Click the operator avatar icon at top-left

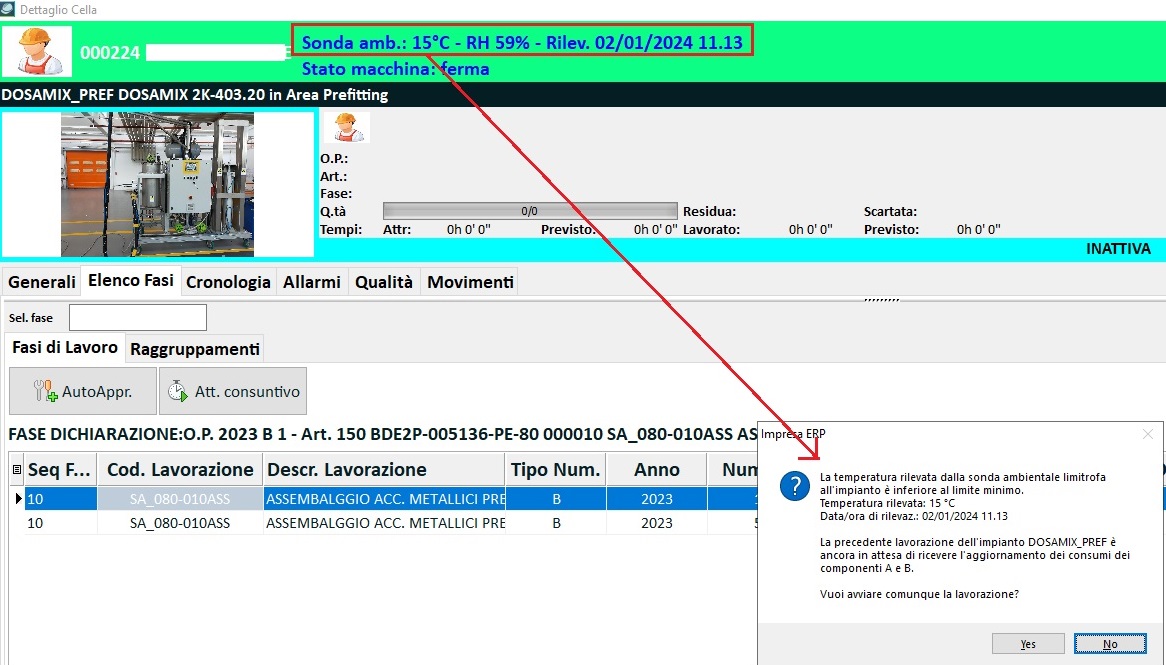[37, 51]
